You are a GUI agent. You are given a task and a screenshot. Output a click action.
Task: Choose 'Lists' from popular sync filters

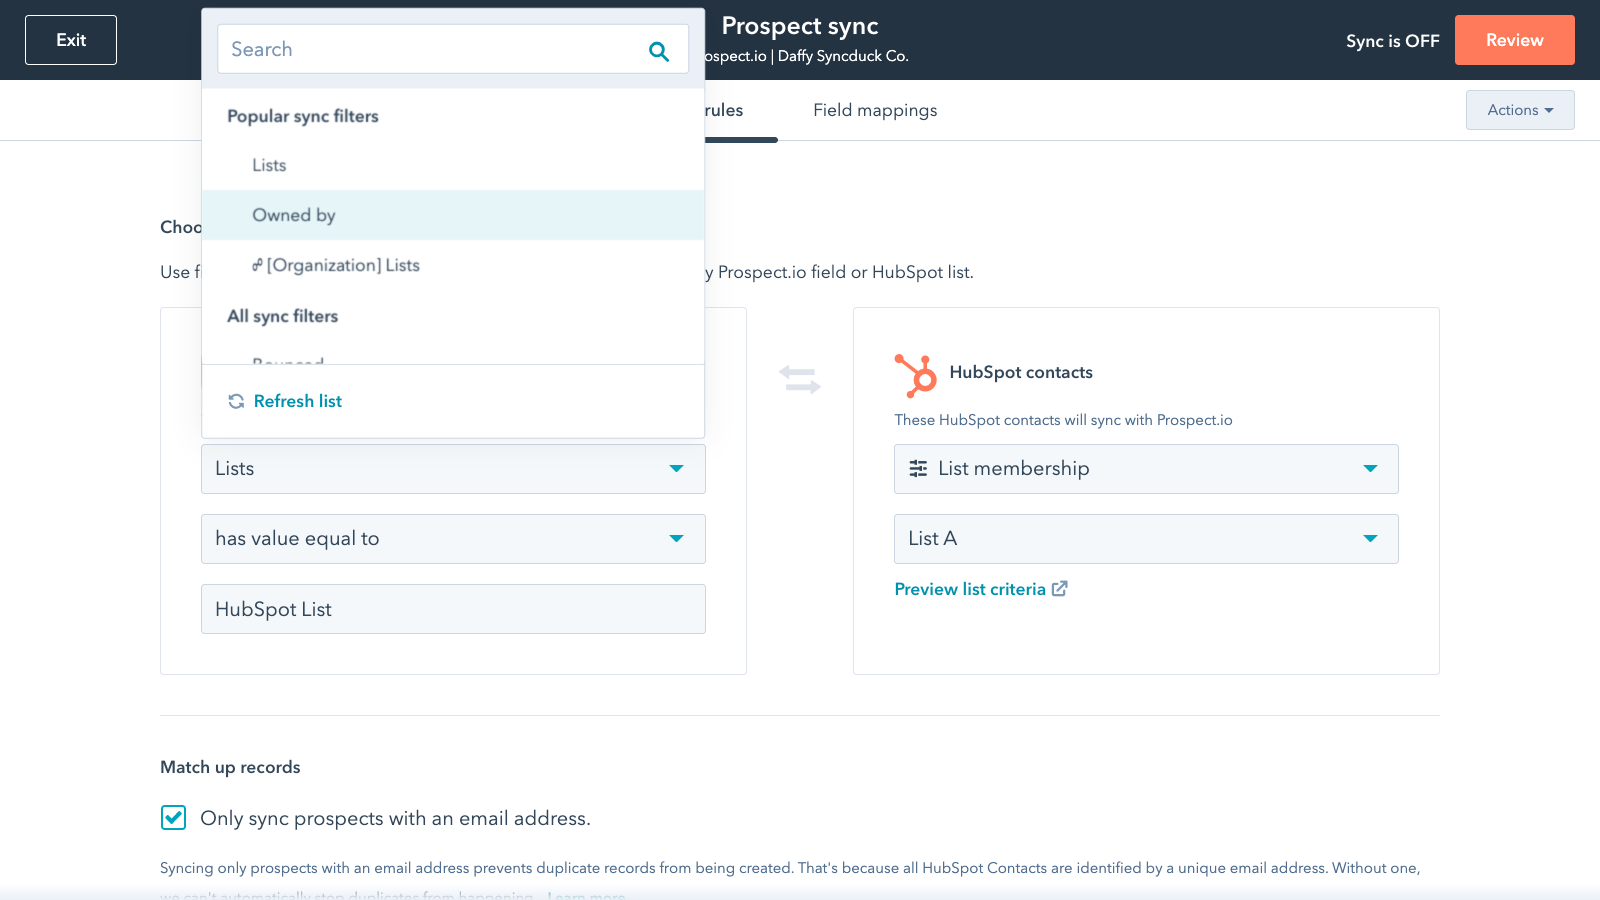tap(269, 165)
